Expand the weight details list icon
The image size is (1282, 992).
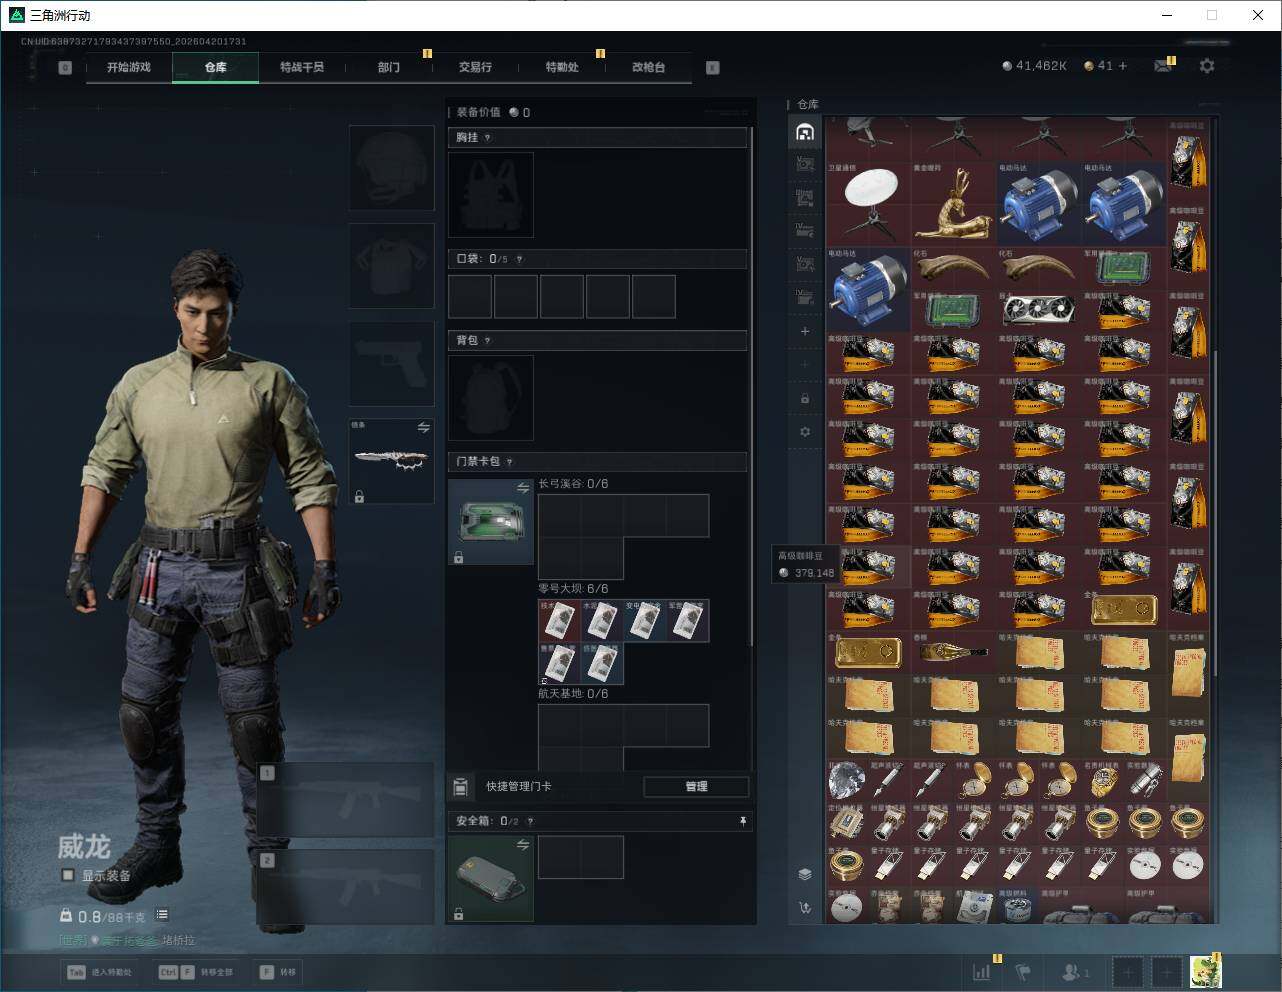click(162, 915)
